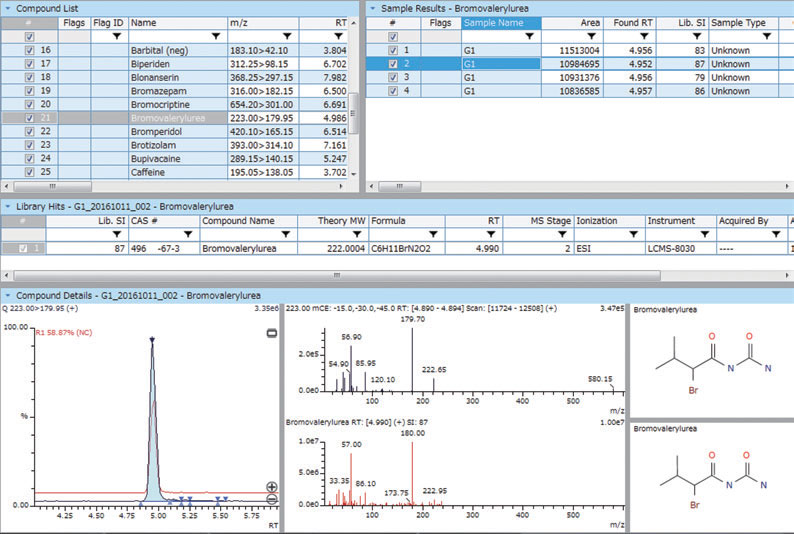Click the LCMS-8030 instrument cell

click(x=681, y=249)
